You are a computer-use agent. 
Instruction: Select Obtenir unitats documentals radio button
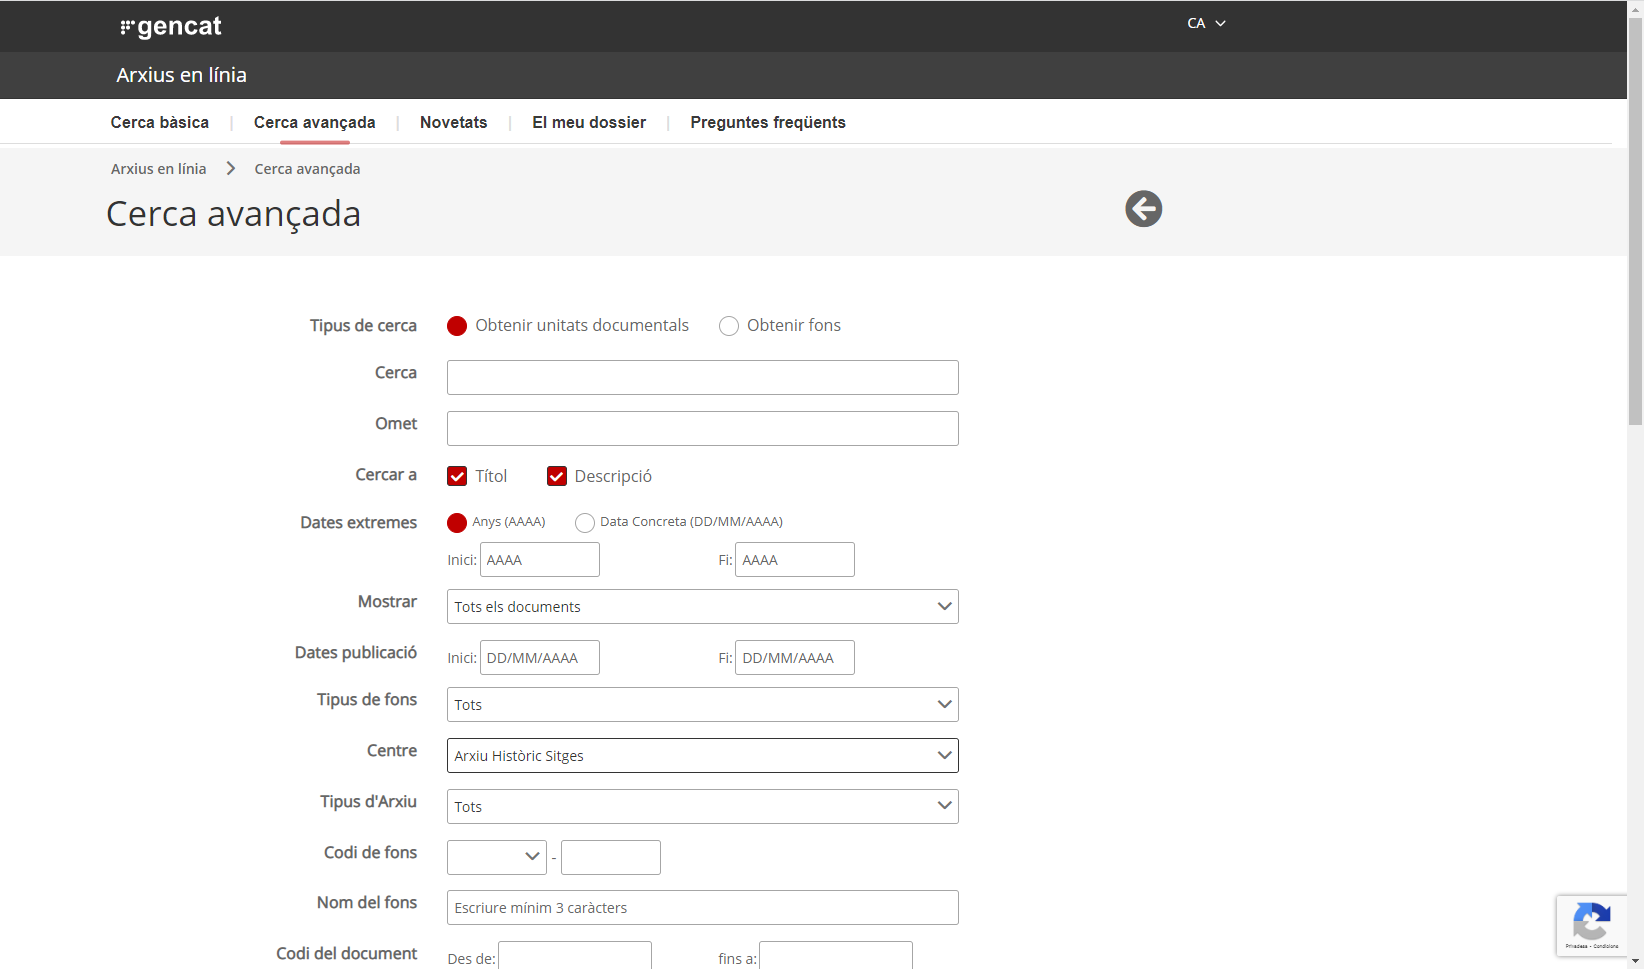coord(457,326)
